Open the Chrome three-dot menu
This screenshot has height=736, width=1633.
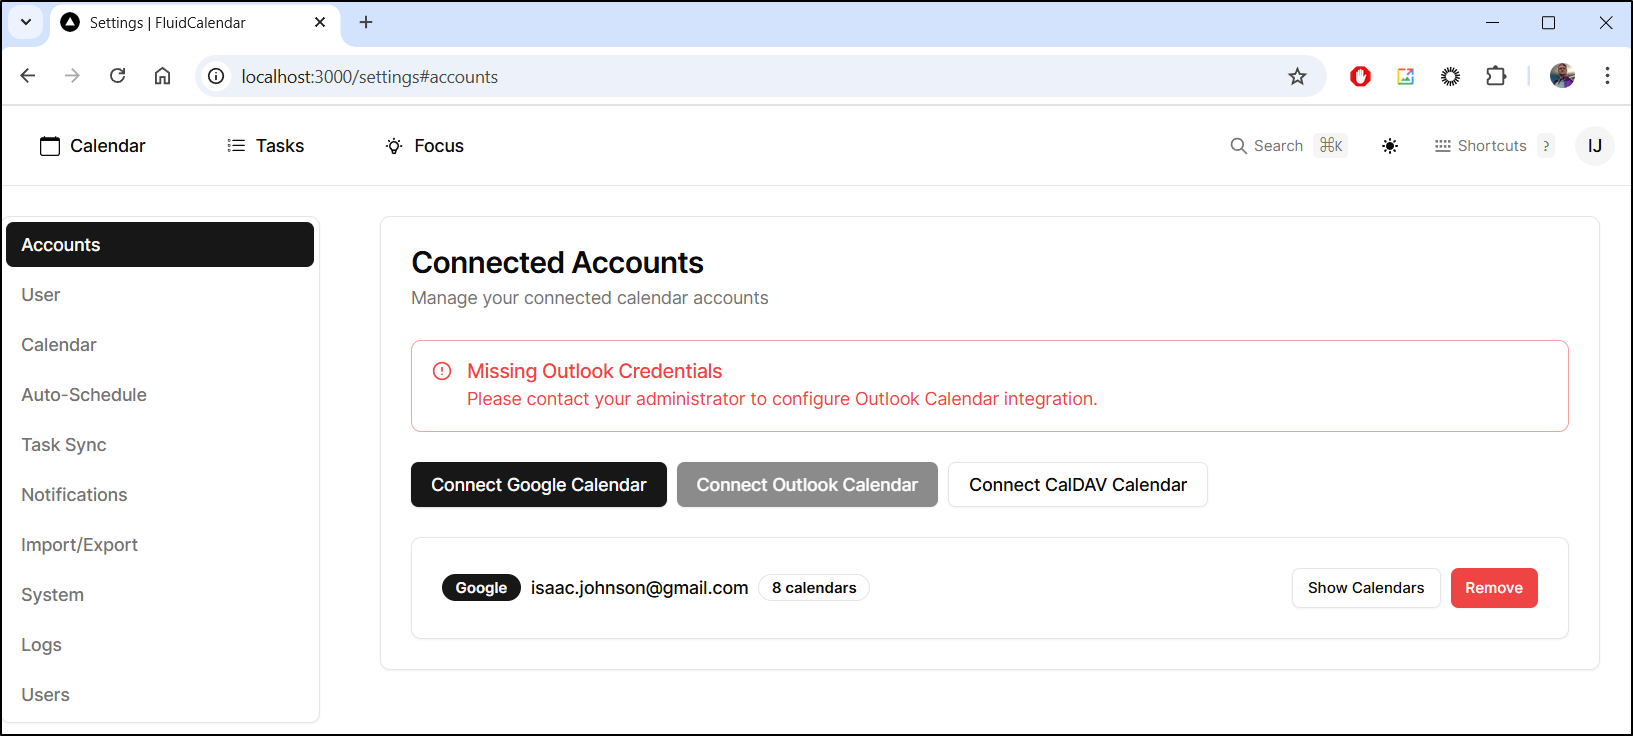[1607, 76]
